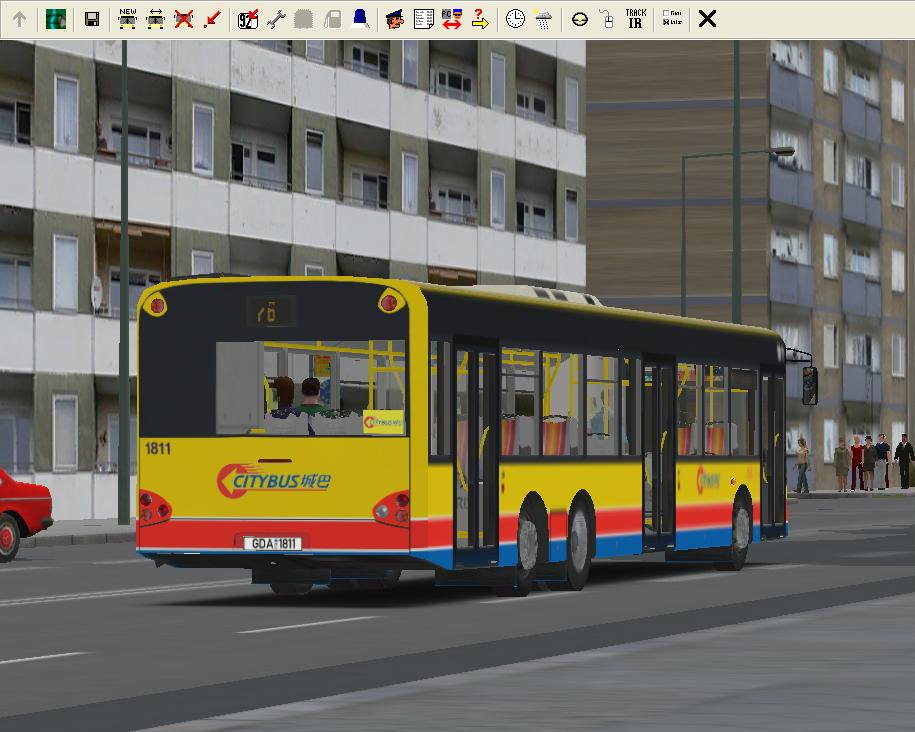This screenshot has width=915, height=732.
Task: Toggle mouse control icon
Action: 607,19
